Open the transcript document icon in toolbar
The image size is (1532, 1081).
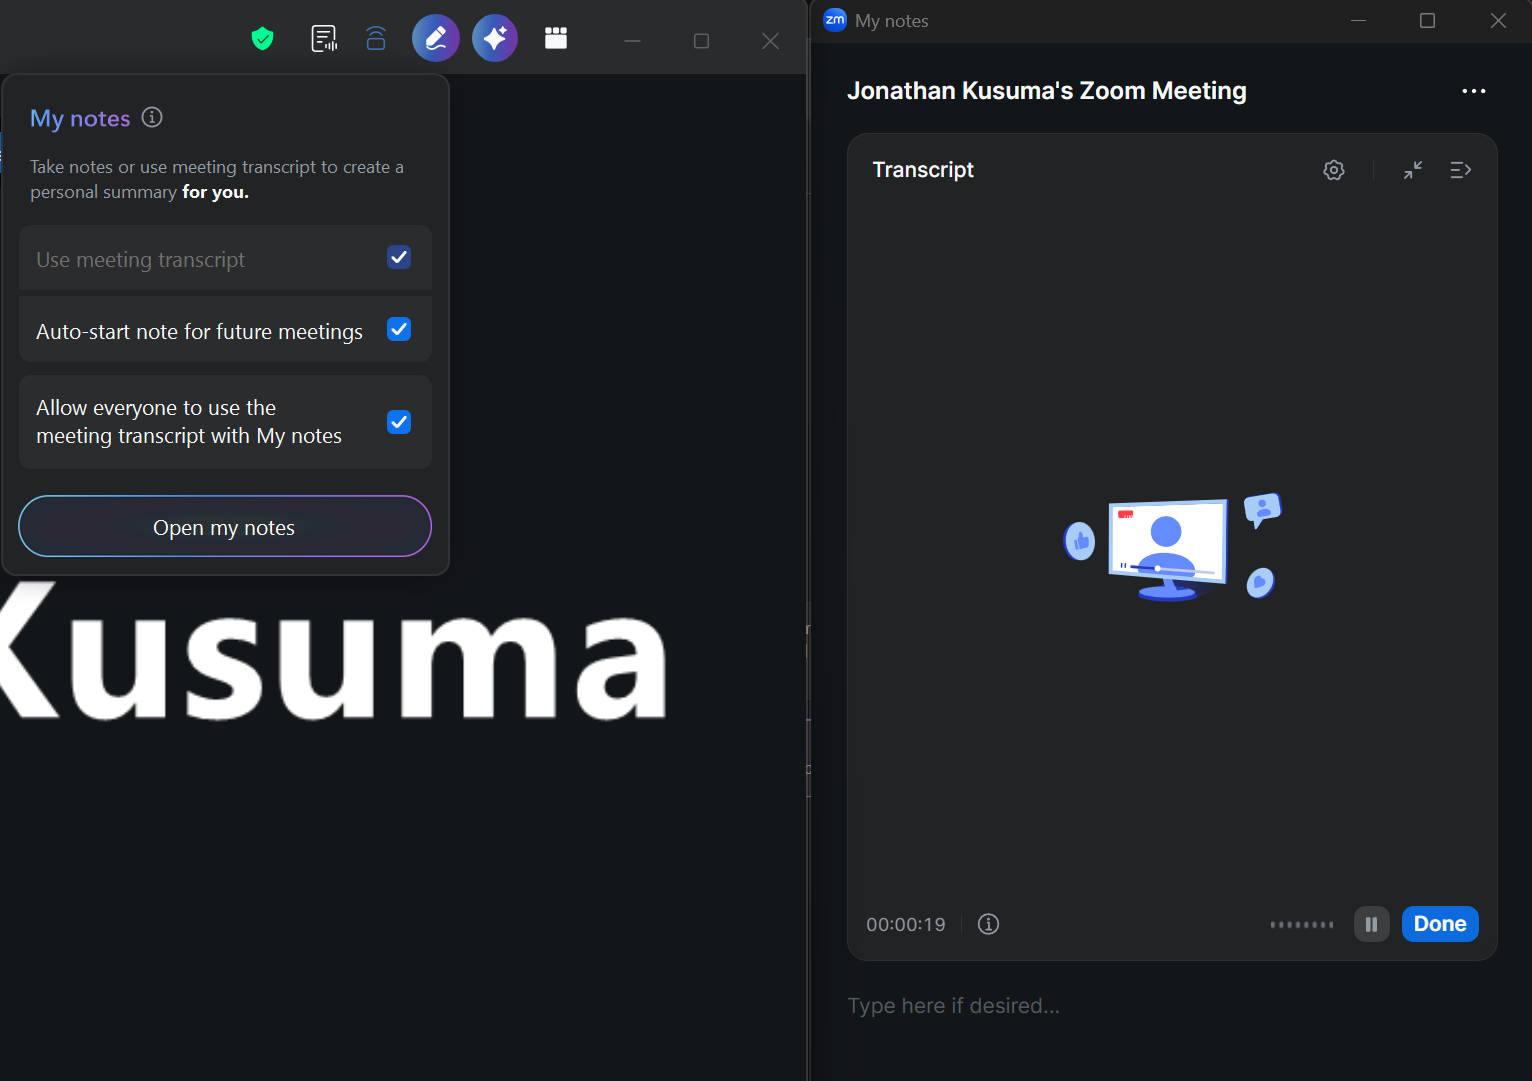tap(324, 39)
